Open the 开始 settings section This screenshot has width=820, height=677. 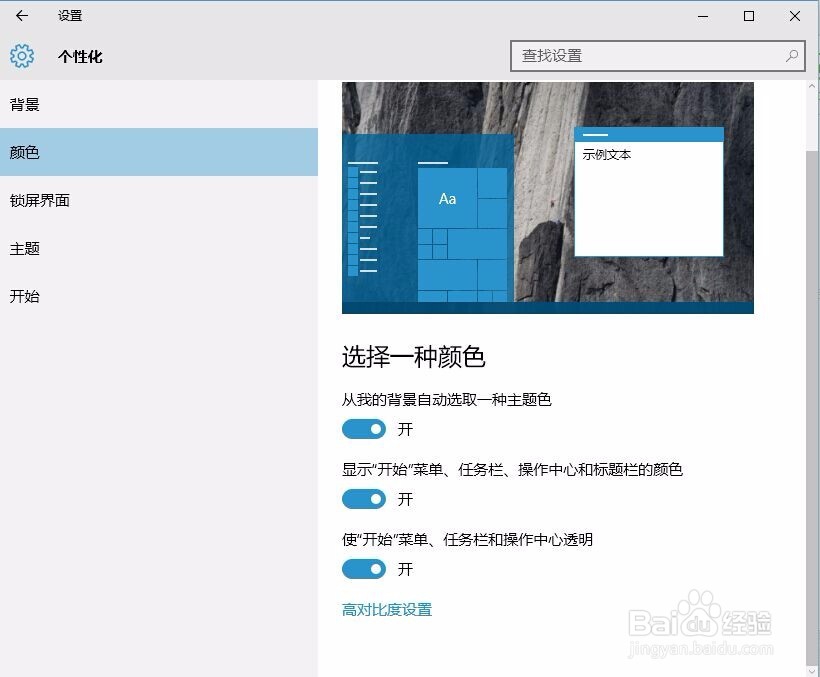click(x=24, y=296)
